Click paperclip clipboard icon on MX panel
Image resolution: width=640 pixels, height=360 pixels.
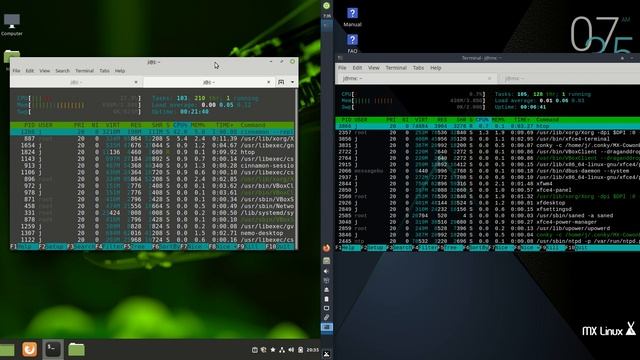[327, 318]
